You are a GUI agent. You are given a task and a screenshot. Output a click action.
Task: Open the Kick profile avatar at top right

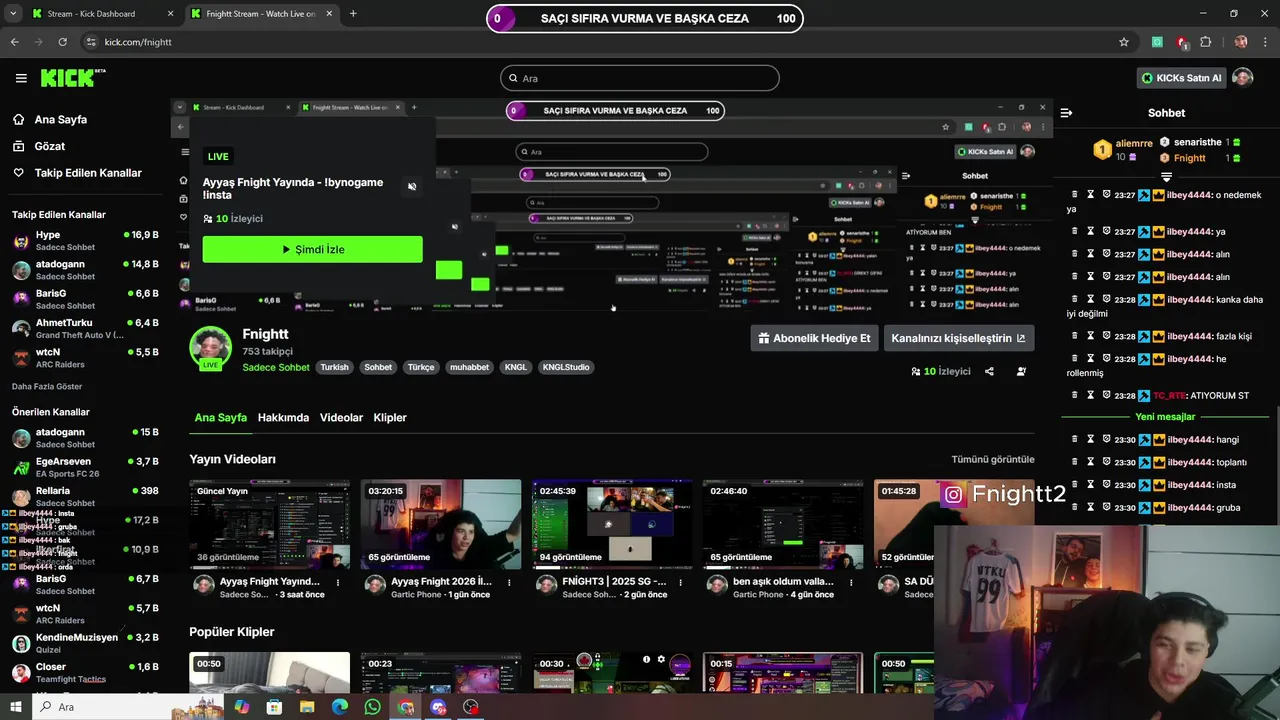(x=1243, y=78)
